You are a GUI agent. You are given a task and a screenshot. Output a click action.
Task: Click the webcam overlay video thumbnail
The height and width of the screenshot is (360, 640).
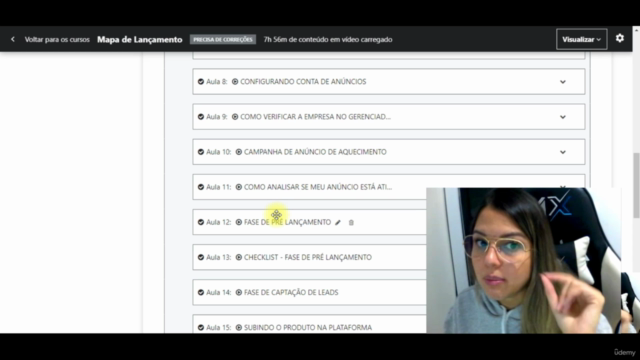524,260
